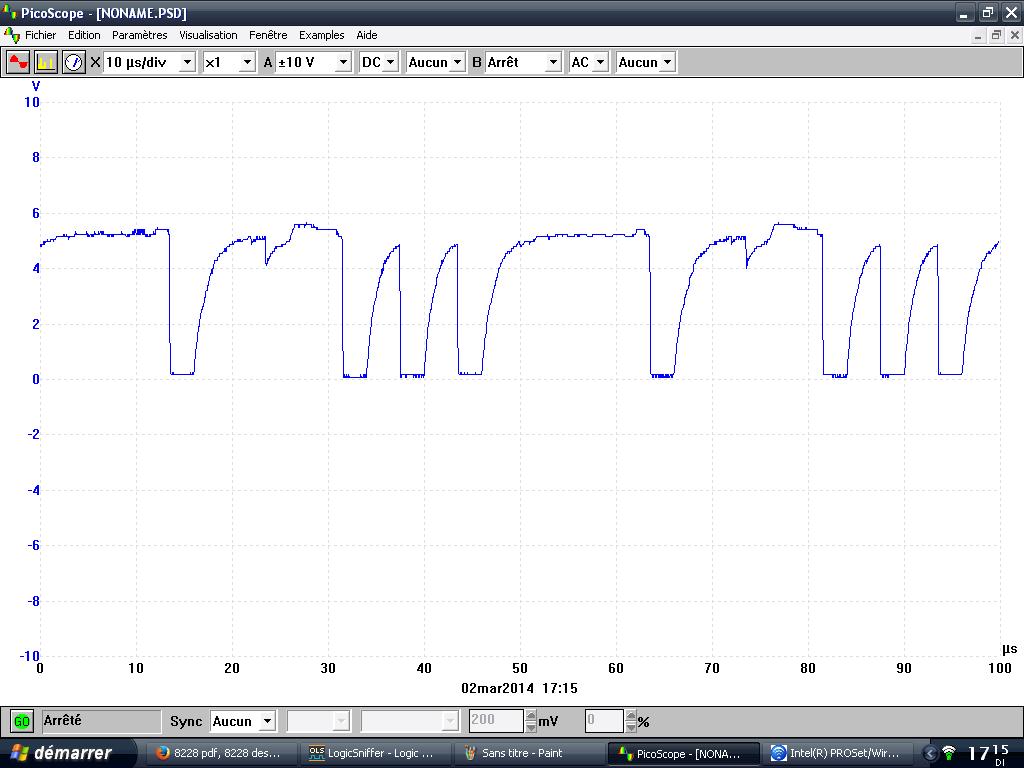The image size is (1024, 768).
Task: Click the 200 mV trigger level field
Action: (x=496, y=720)
